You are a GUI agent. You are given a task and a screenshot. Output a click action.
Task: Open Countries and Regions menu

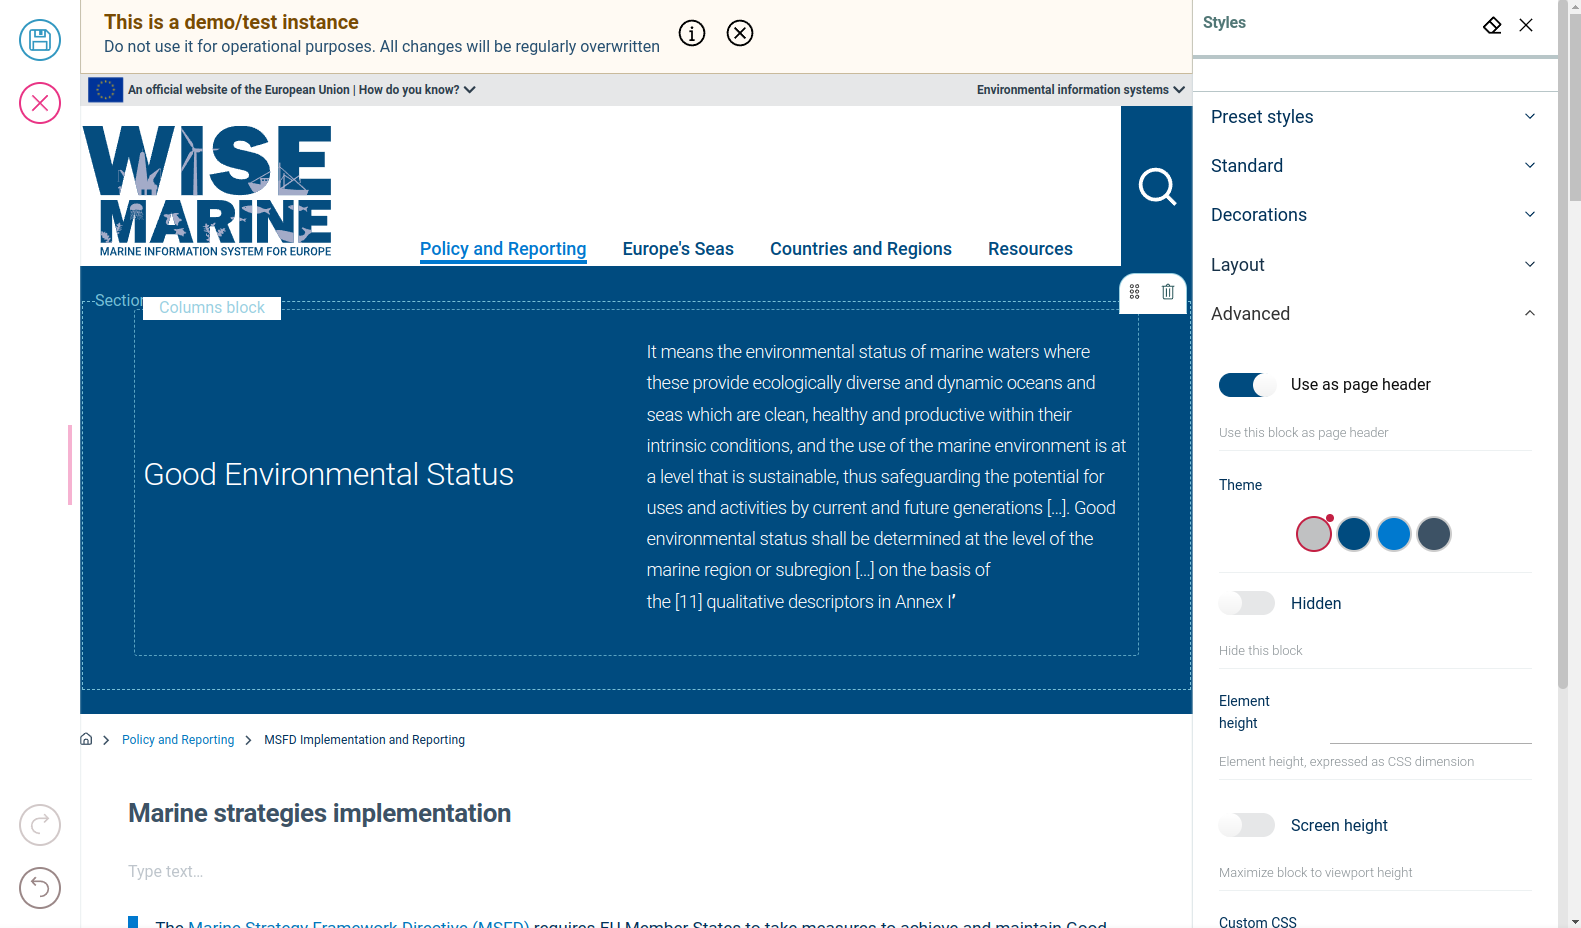coord(861,249)
